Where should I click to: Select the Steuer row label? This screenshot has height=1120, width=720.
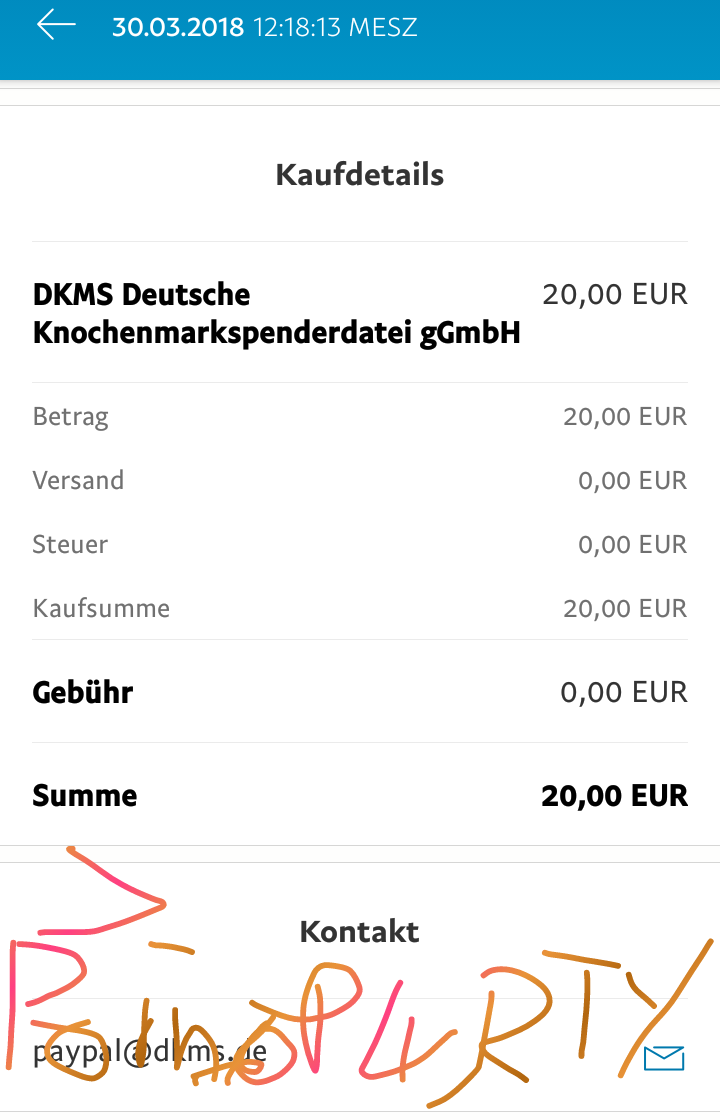click(x=70, y=545)
